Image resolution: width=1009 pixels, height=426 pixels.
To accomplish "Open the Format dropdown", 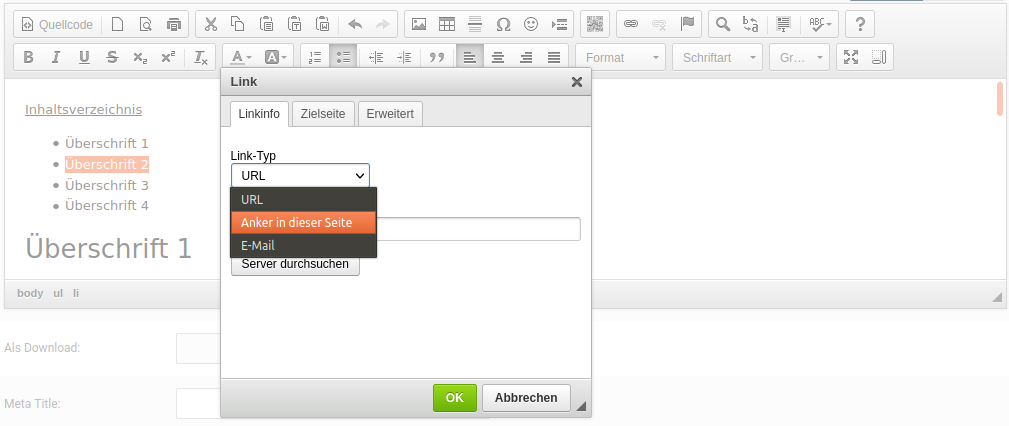I will click(x=621, y=57).
